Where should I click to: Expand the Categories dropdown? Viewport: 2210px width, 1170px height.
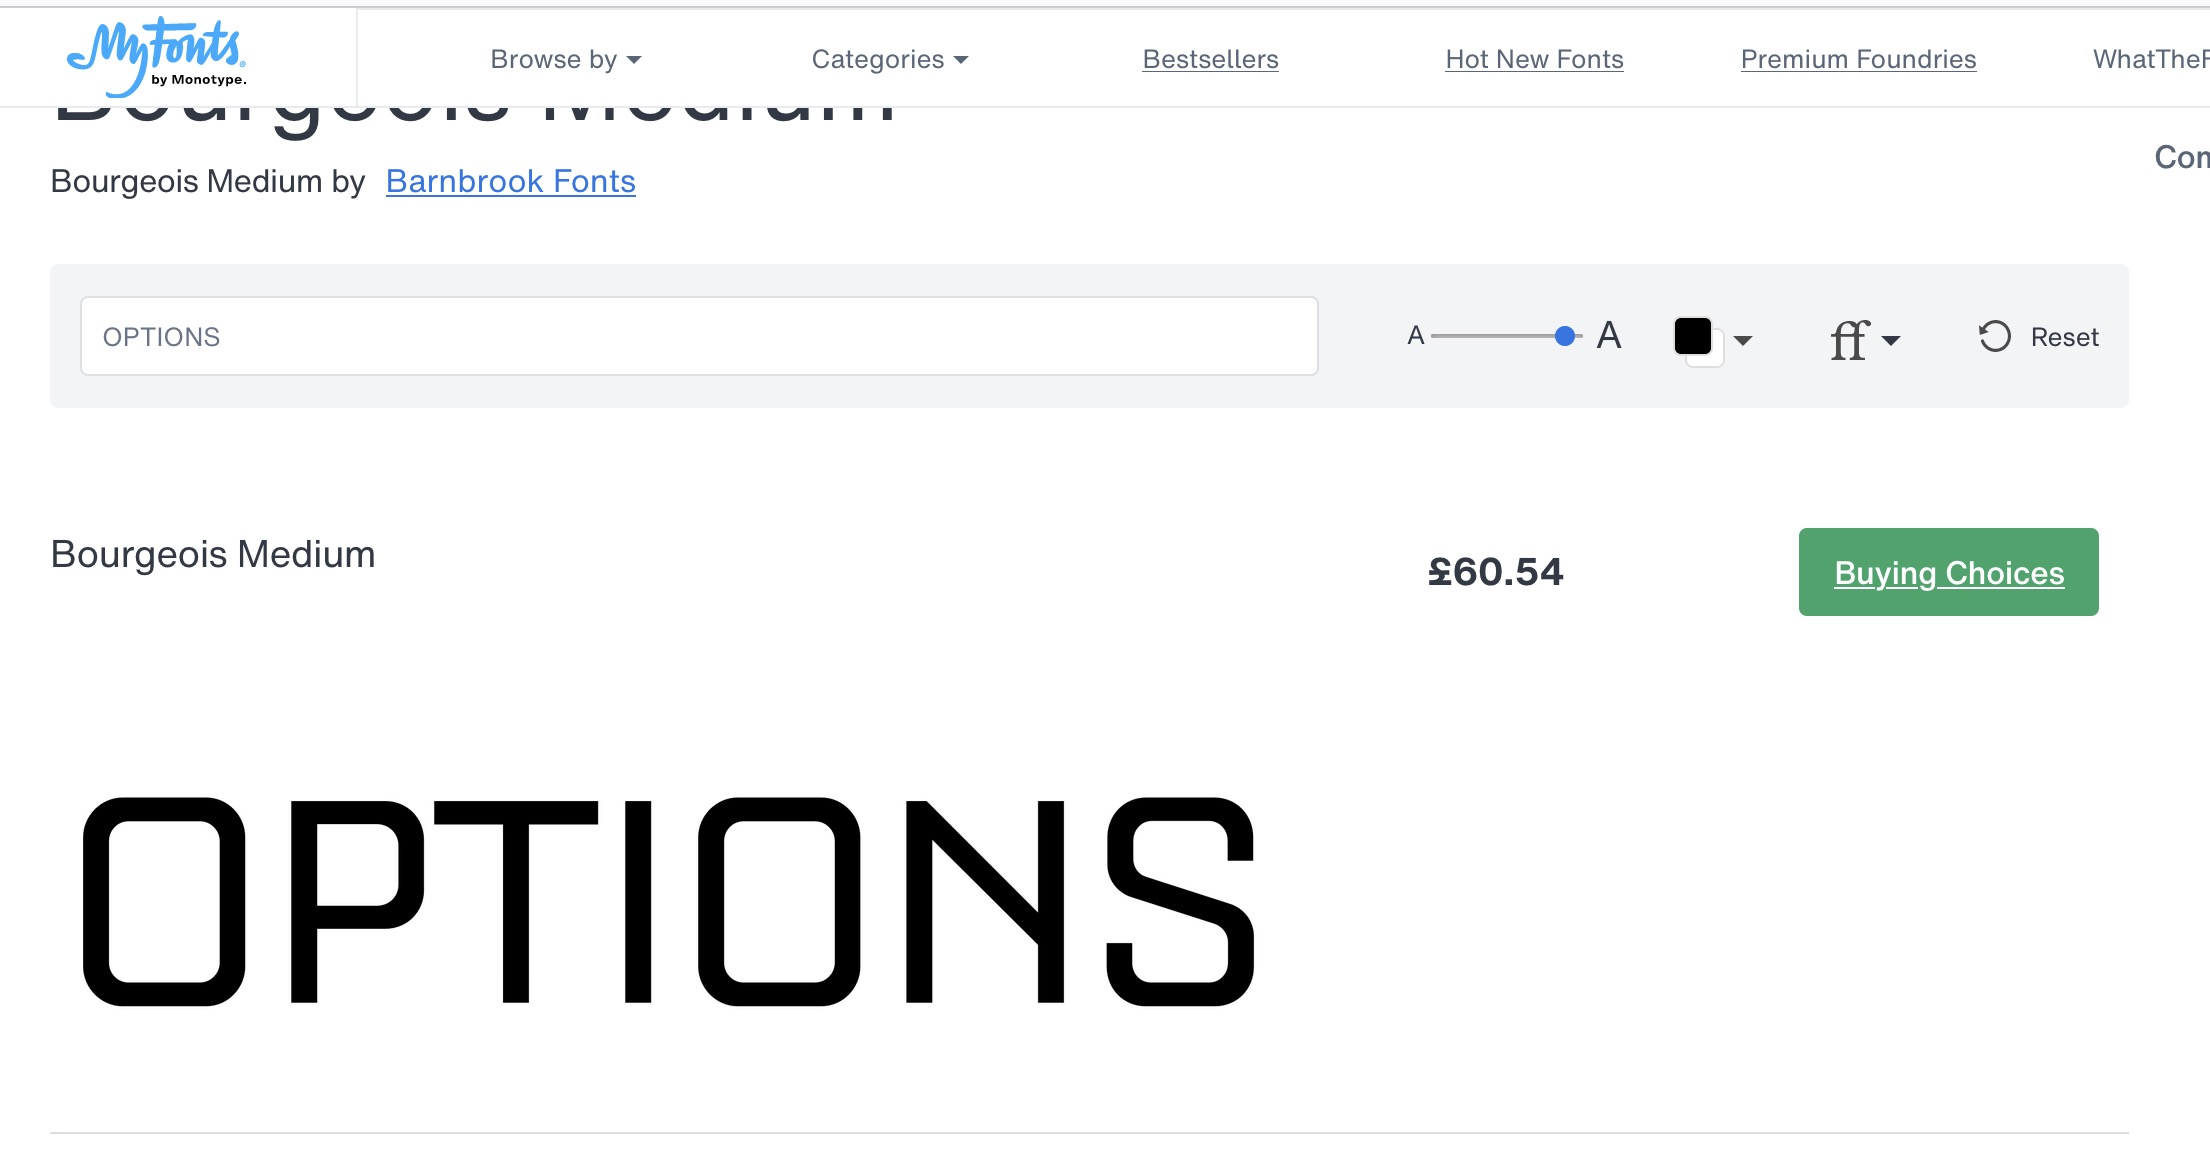(889, 60)
